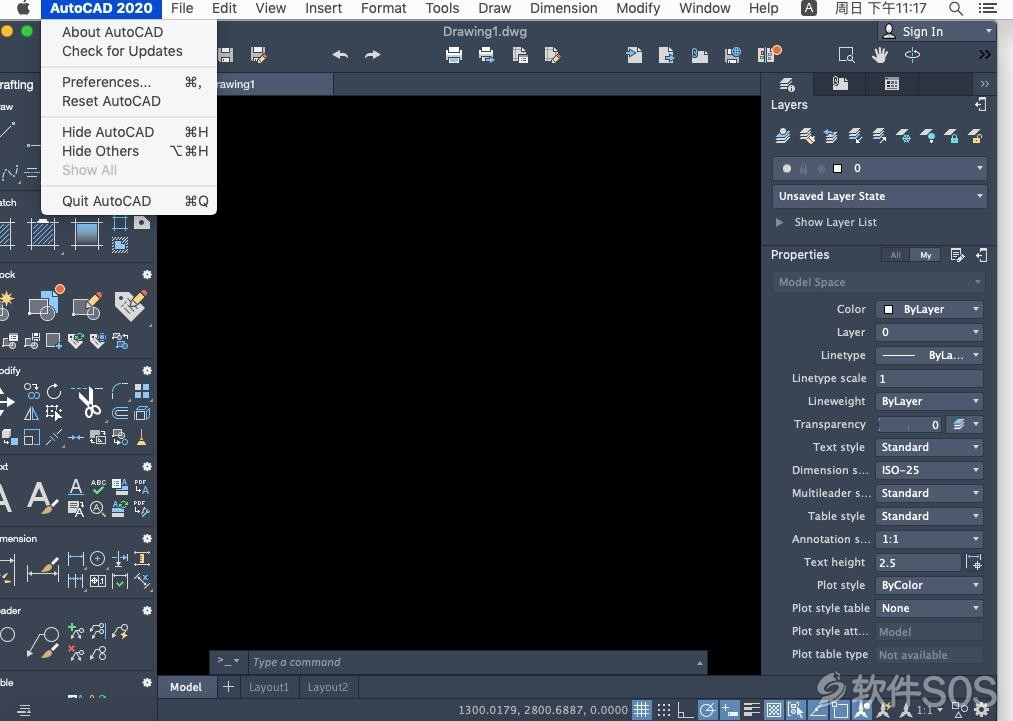
Task: Click the plus button to add layout
Action: pyautogui.click(x=228, y=687)
